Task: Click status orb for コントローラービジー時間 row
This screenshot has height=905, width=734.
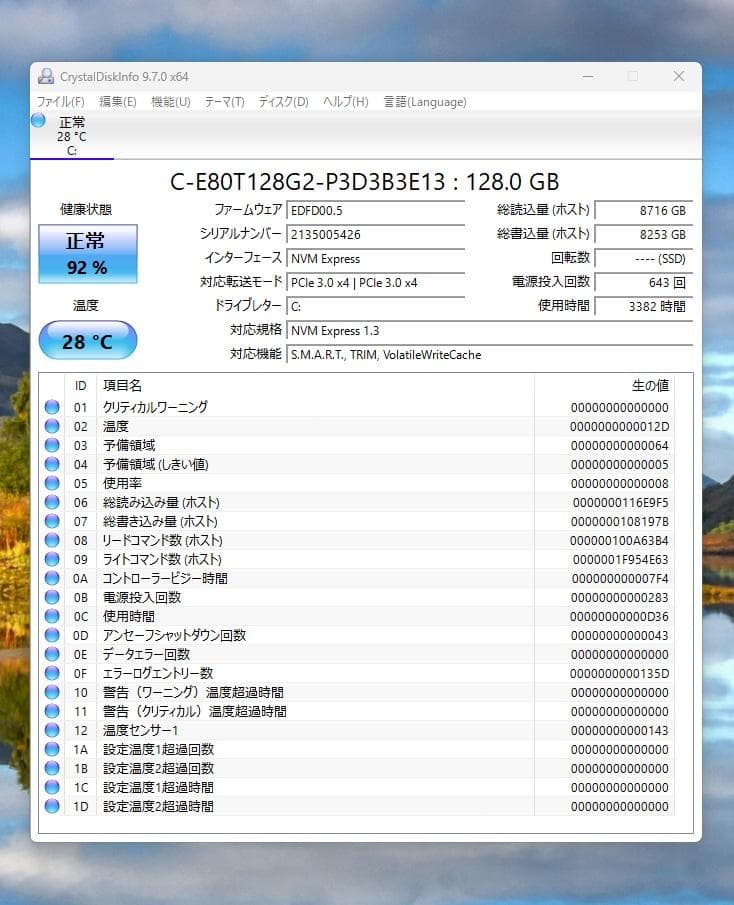Action: [x=52, y=578]
